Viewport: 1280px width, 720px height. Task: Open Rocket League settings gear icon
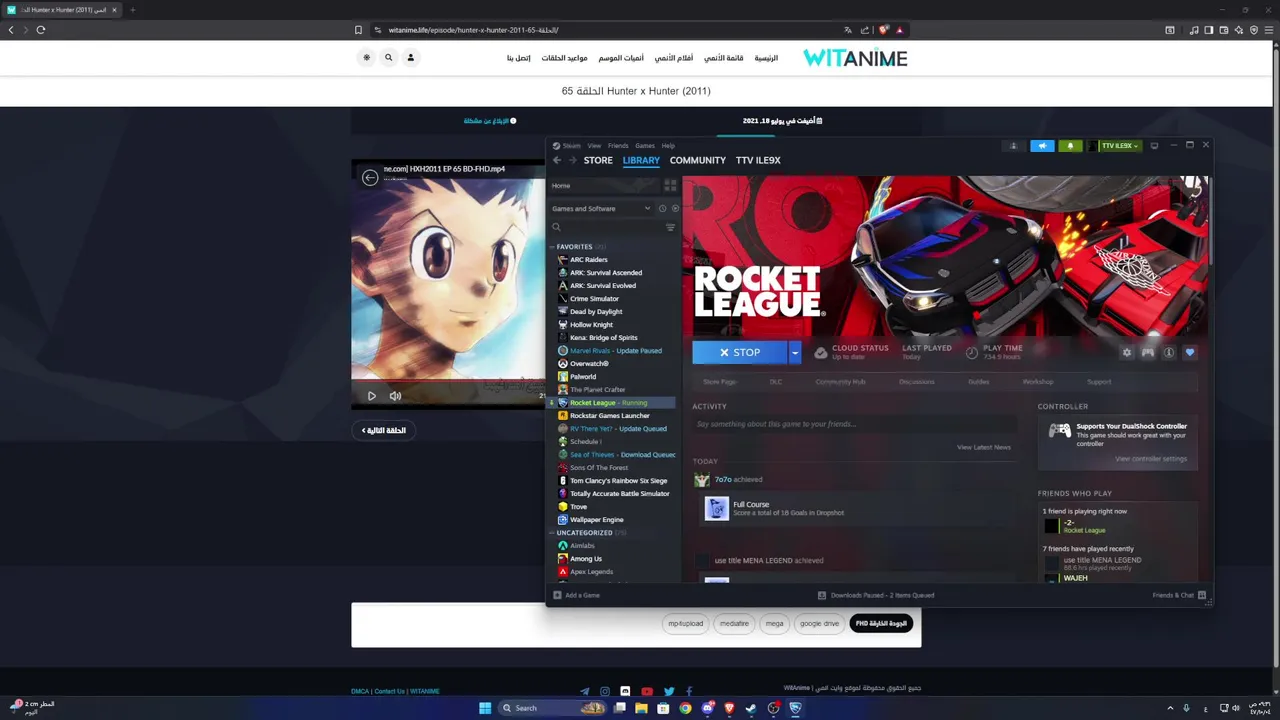[x=1127, y=352]
